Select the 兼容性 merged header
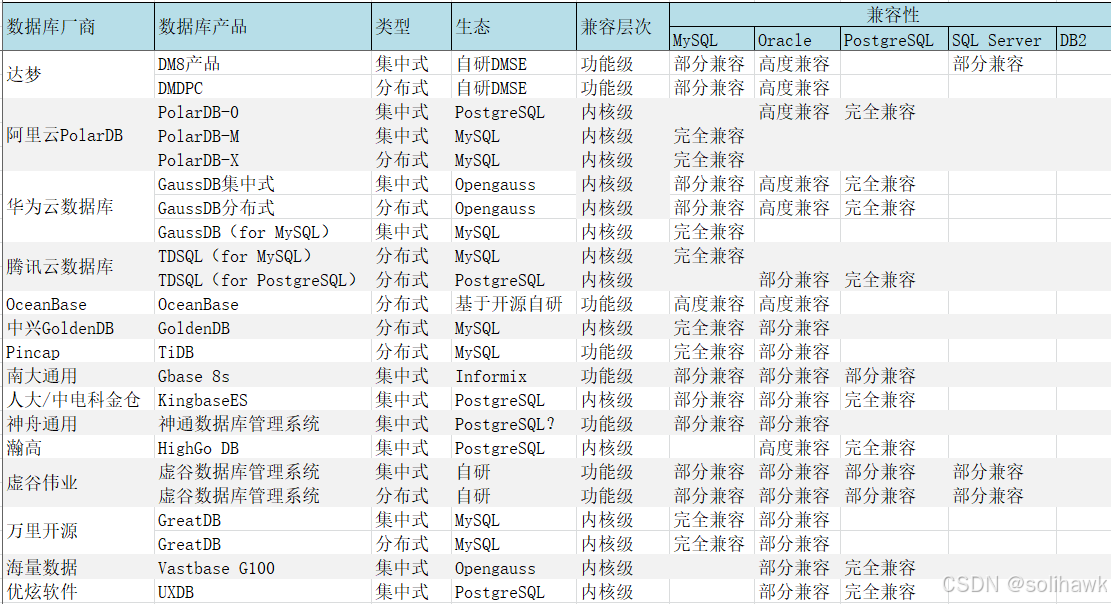Image resolution: width=1111 pixels, height=604 pixels. [891, 15]
